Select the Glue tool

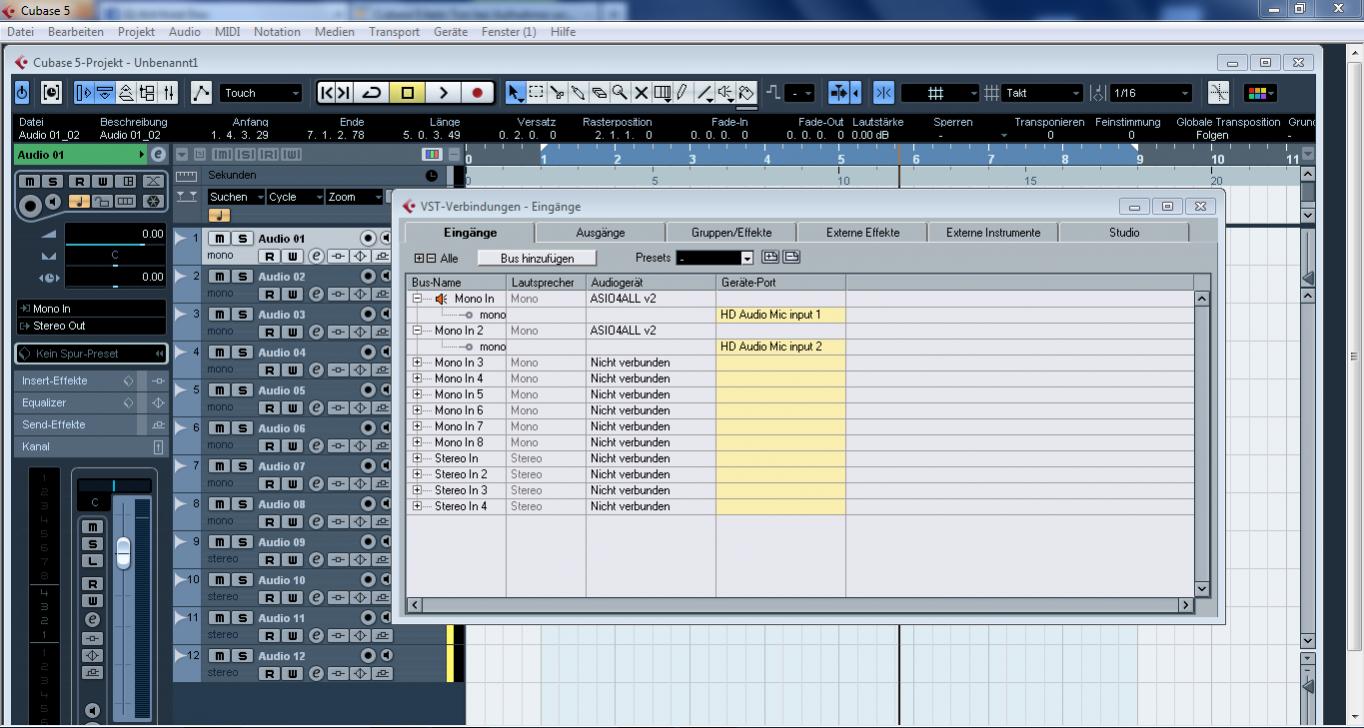pos(579,93)
